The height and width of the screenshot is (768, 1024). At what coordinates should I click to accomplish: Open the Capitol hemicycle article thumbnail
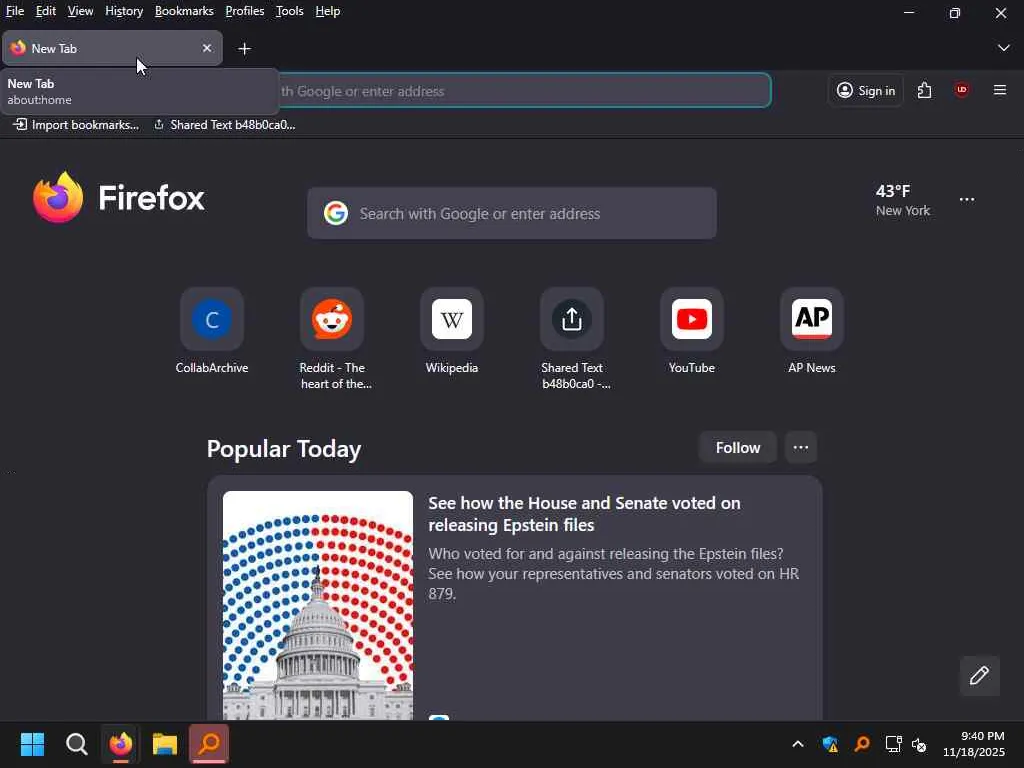pyautogui.click(x=318, y=605)
